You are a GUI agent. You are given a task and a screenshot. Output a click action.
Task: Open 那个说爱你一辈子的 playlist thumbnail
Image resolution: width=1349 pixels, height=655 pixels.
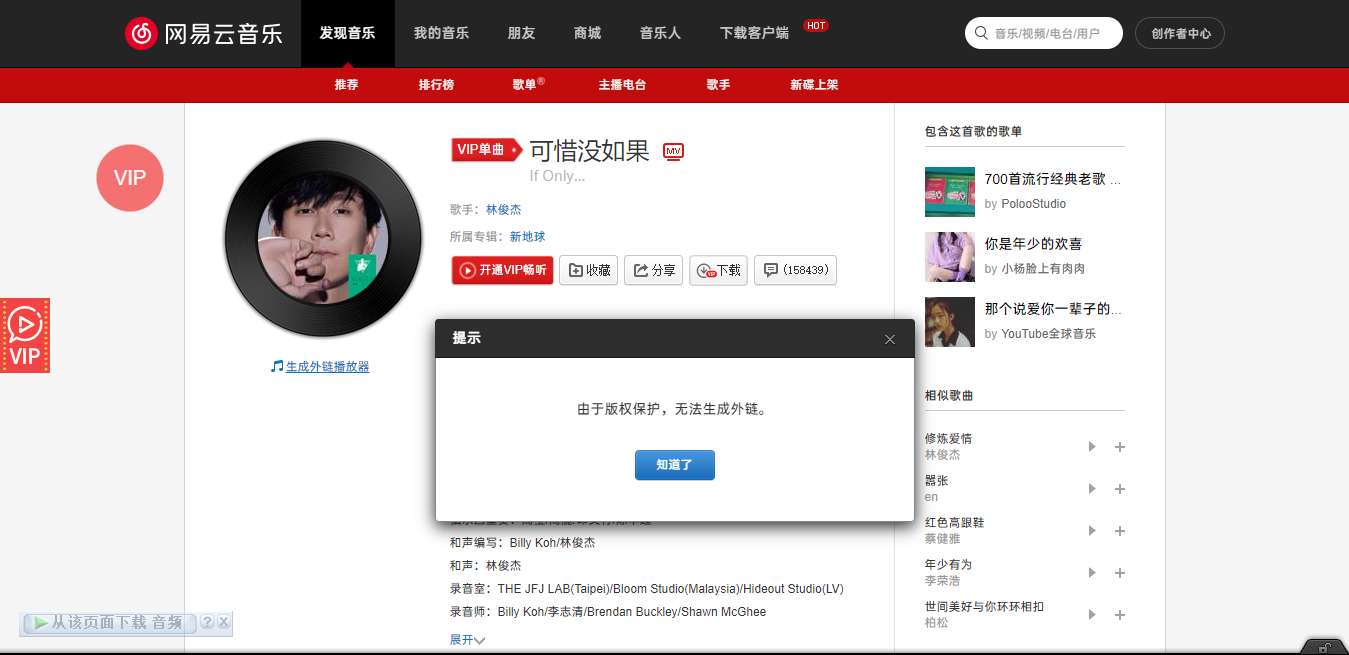[950, 322]
